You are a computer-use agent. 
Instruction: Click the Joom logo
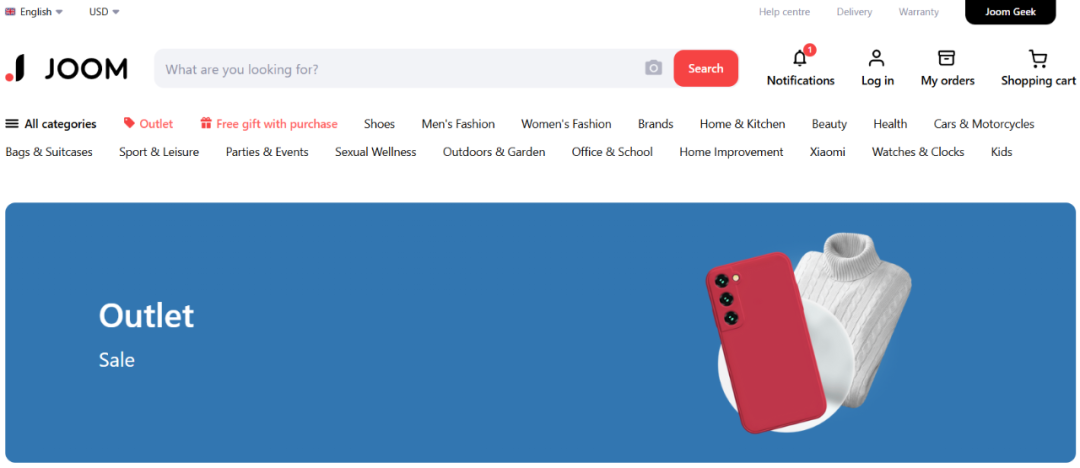[67, 68]
